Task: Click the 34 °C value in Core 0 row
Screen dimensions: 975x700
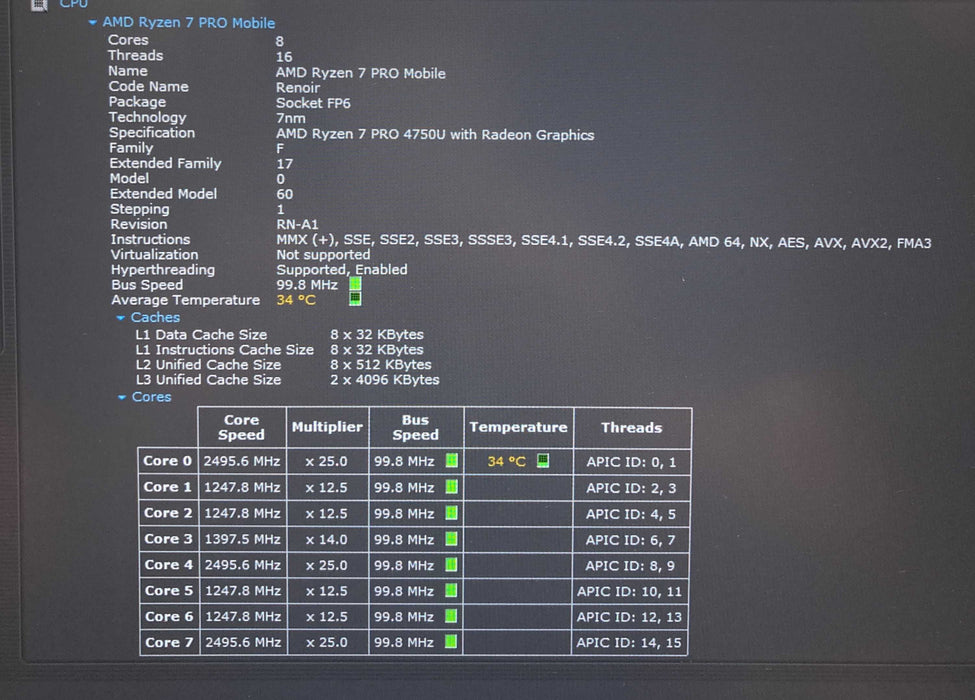Action: click(507, 462)
